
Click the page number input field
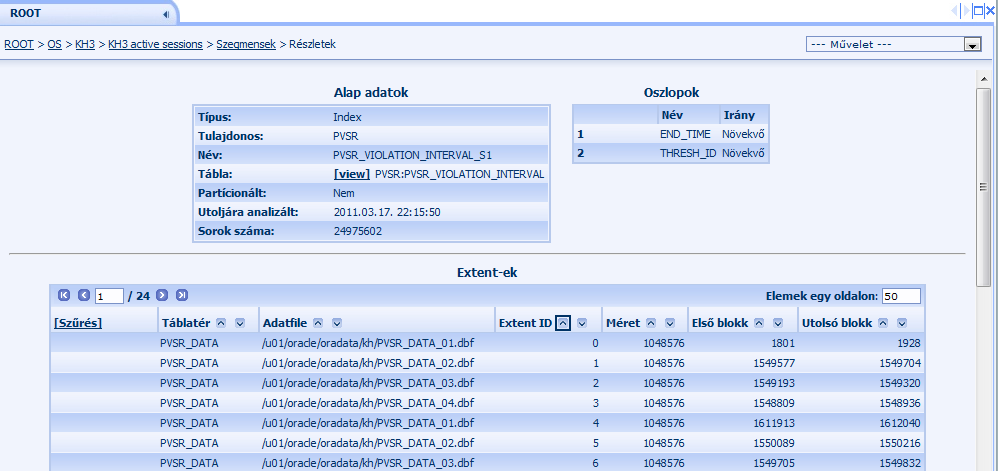click(110, 297)
